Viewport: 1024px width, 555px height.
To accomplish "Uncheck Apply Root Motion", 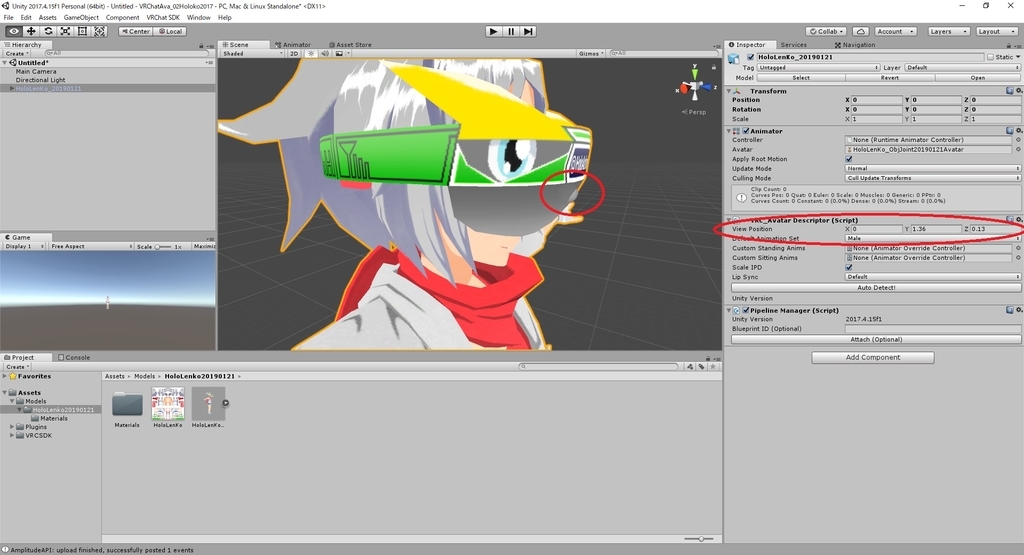I will [x=849, y=159].
